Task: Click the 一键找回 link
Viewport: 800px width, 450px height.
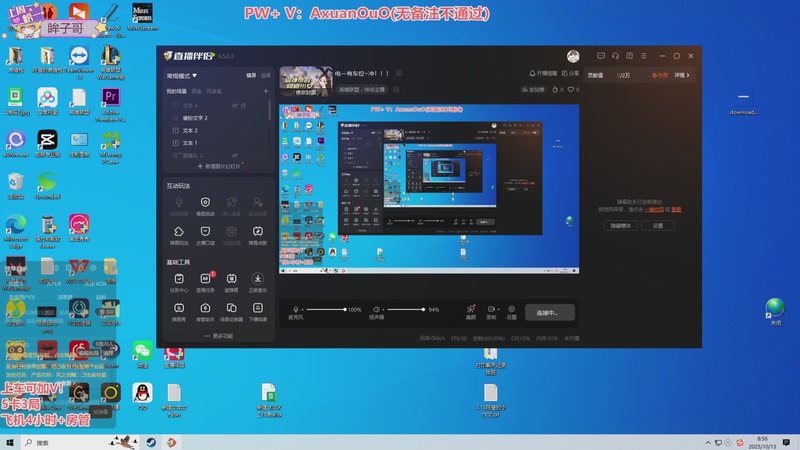Action: (654, 210)
